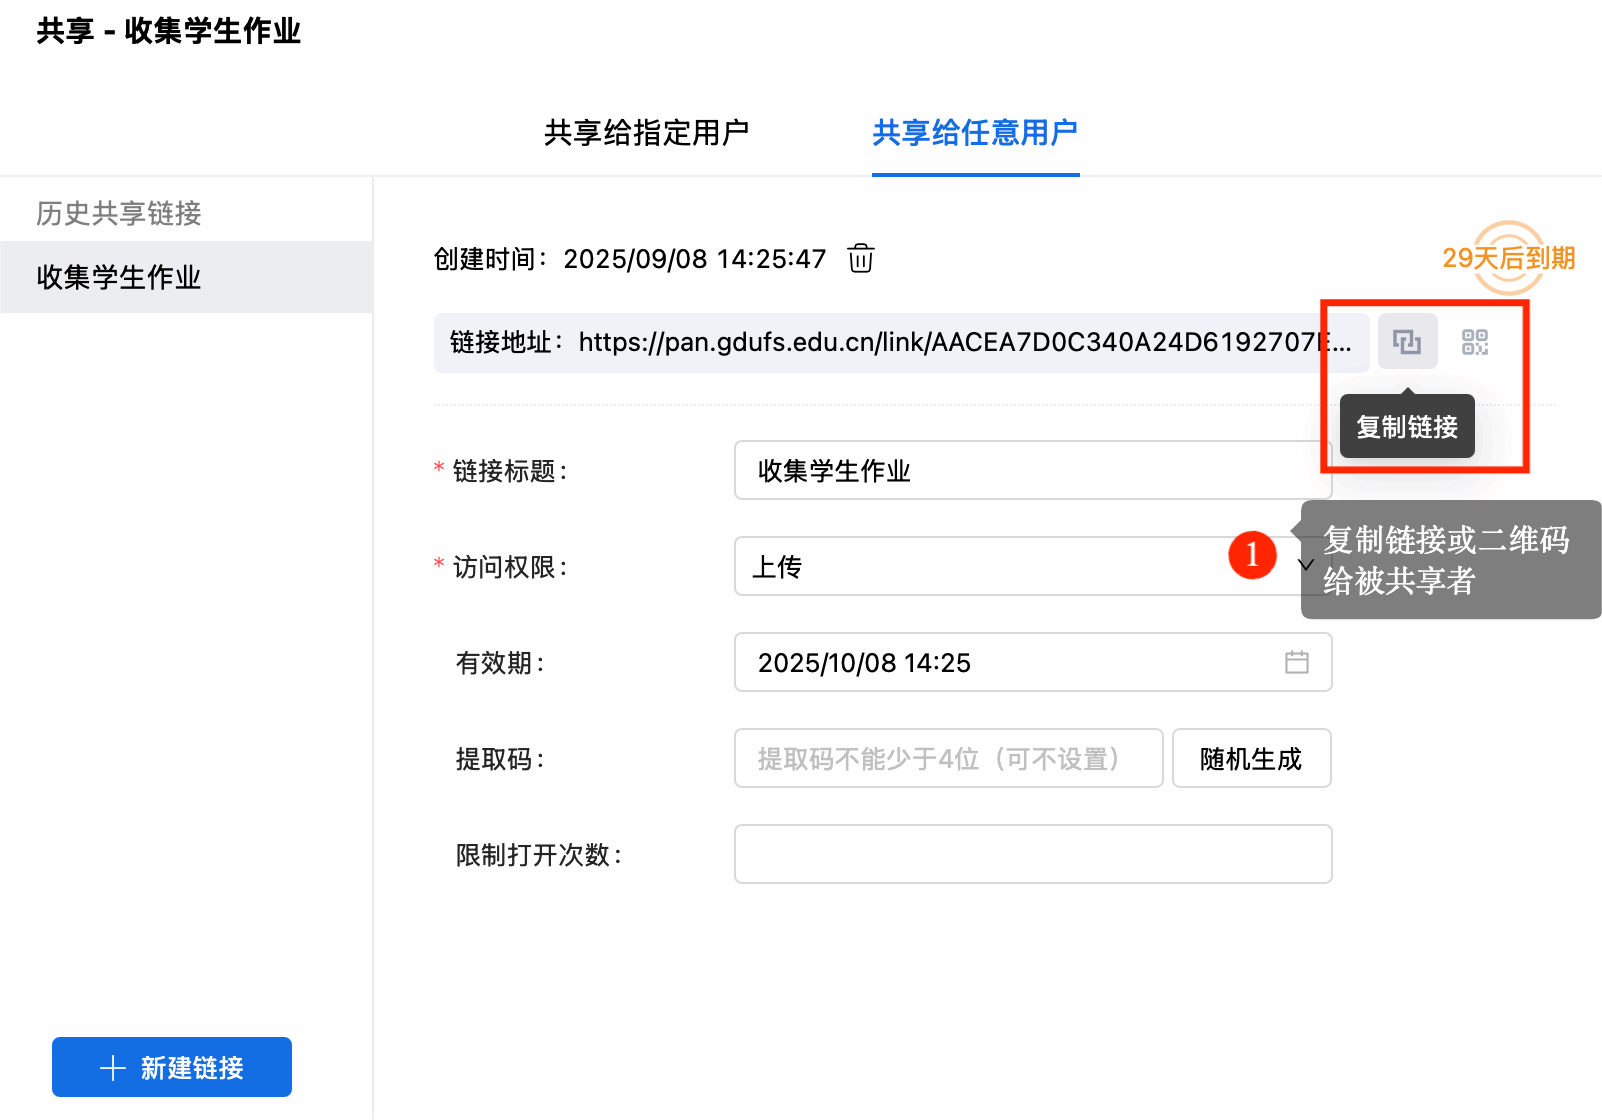This screenshot has height=1120, width=1602.
Task: Select the 共享给任意用户 tab
Action: click(975, 133)
